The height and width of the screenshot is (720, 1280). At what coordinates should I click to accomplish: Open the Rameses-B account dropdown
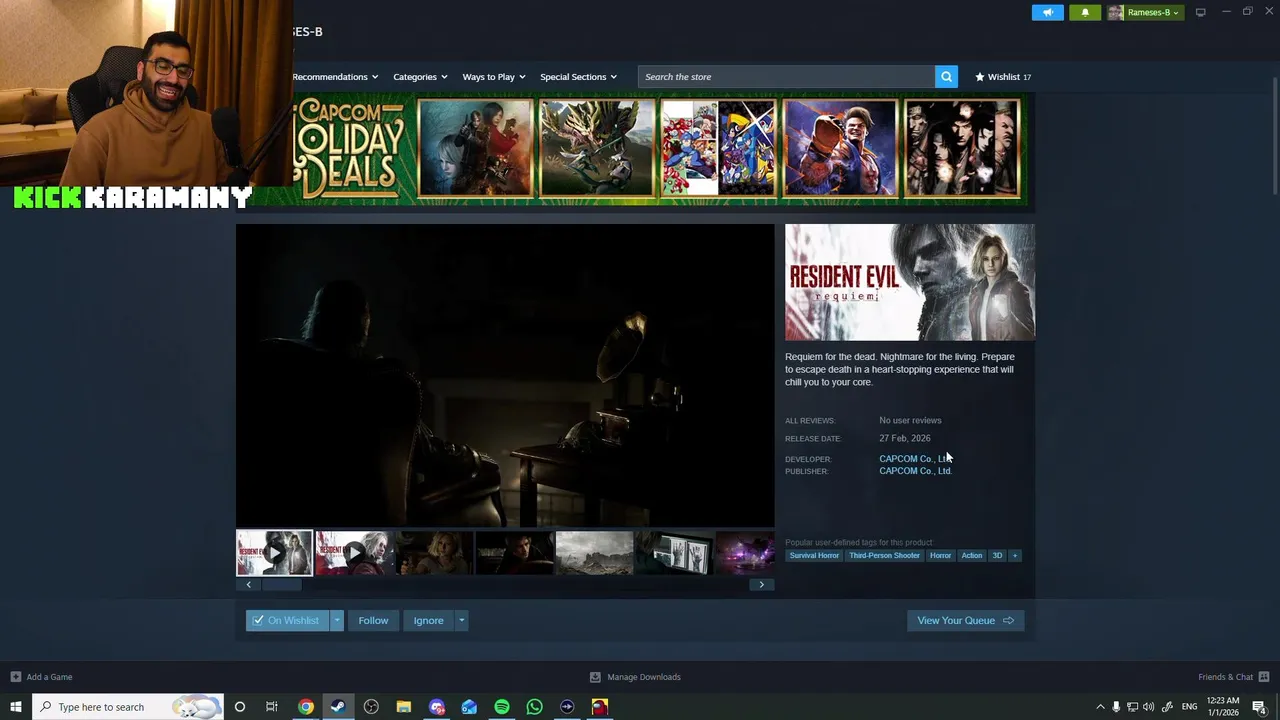pos(1145,13)
